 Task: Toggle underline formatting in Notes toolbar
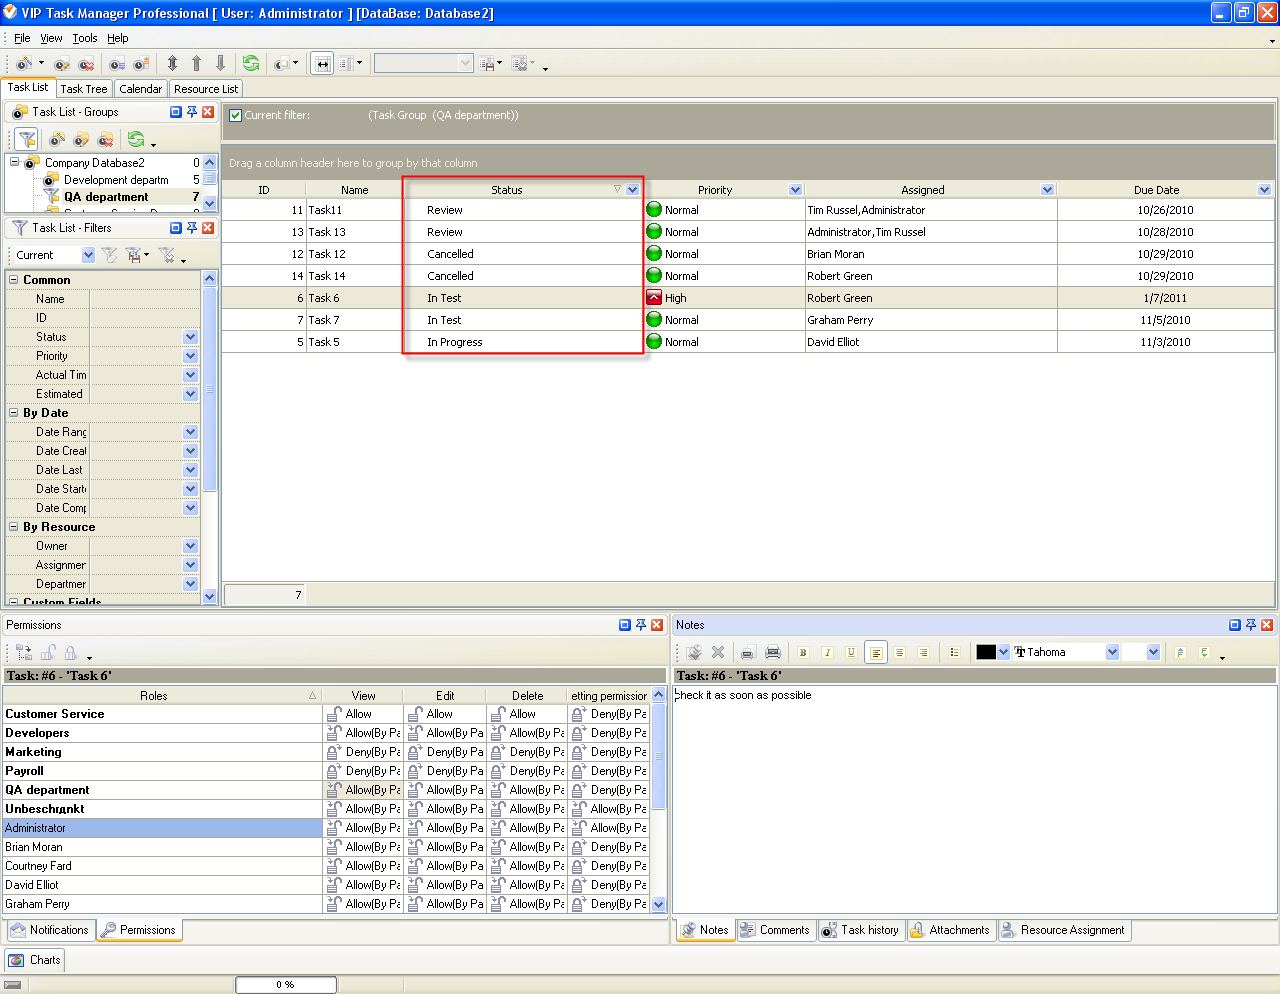[851, 652]
